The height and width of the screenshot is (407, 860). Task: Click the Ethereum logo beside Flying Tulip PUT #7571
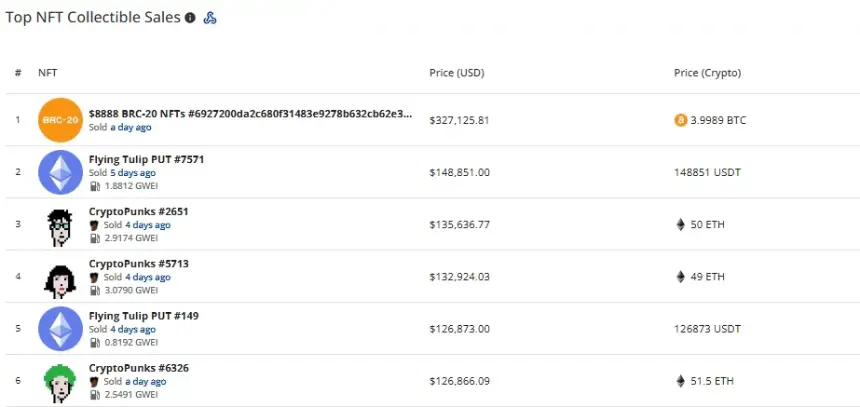coord(60,172)
